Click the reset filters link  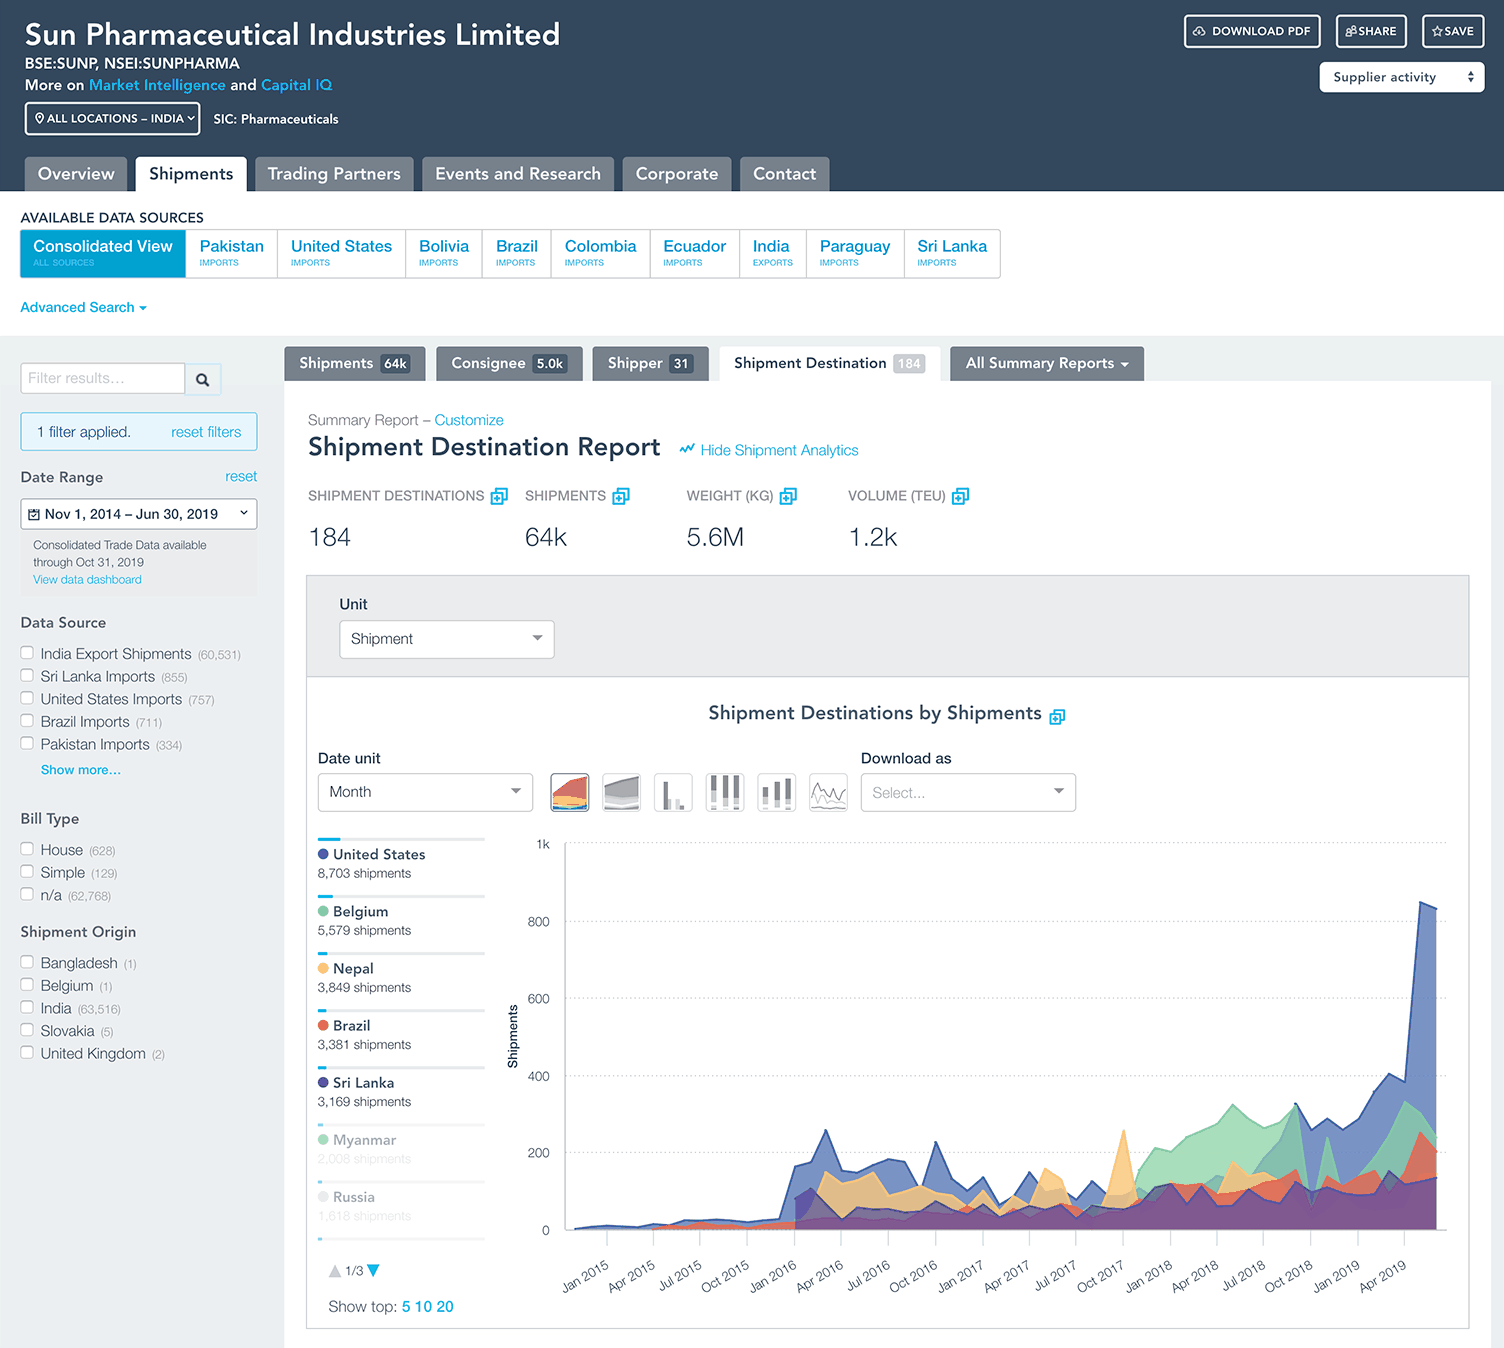coord(206,432)
